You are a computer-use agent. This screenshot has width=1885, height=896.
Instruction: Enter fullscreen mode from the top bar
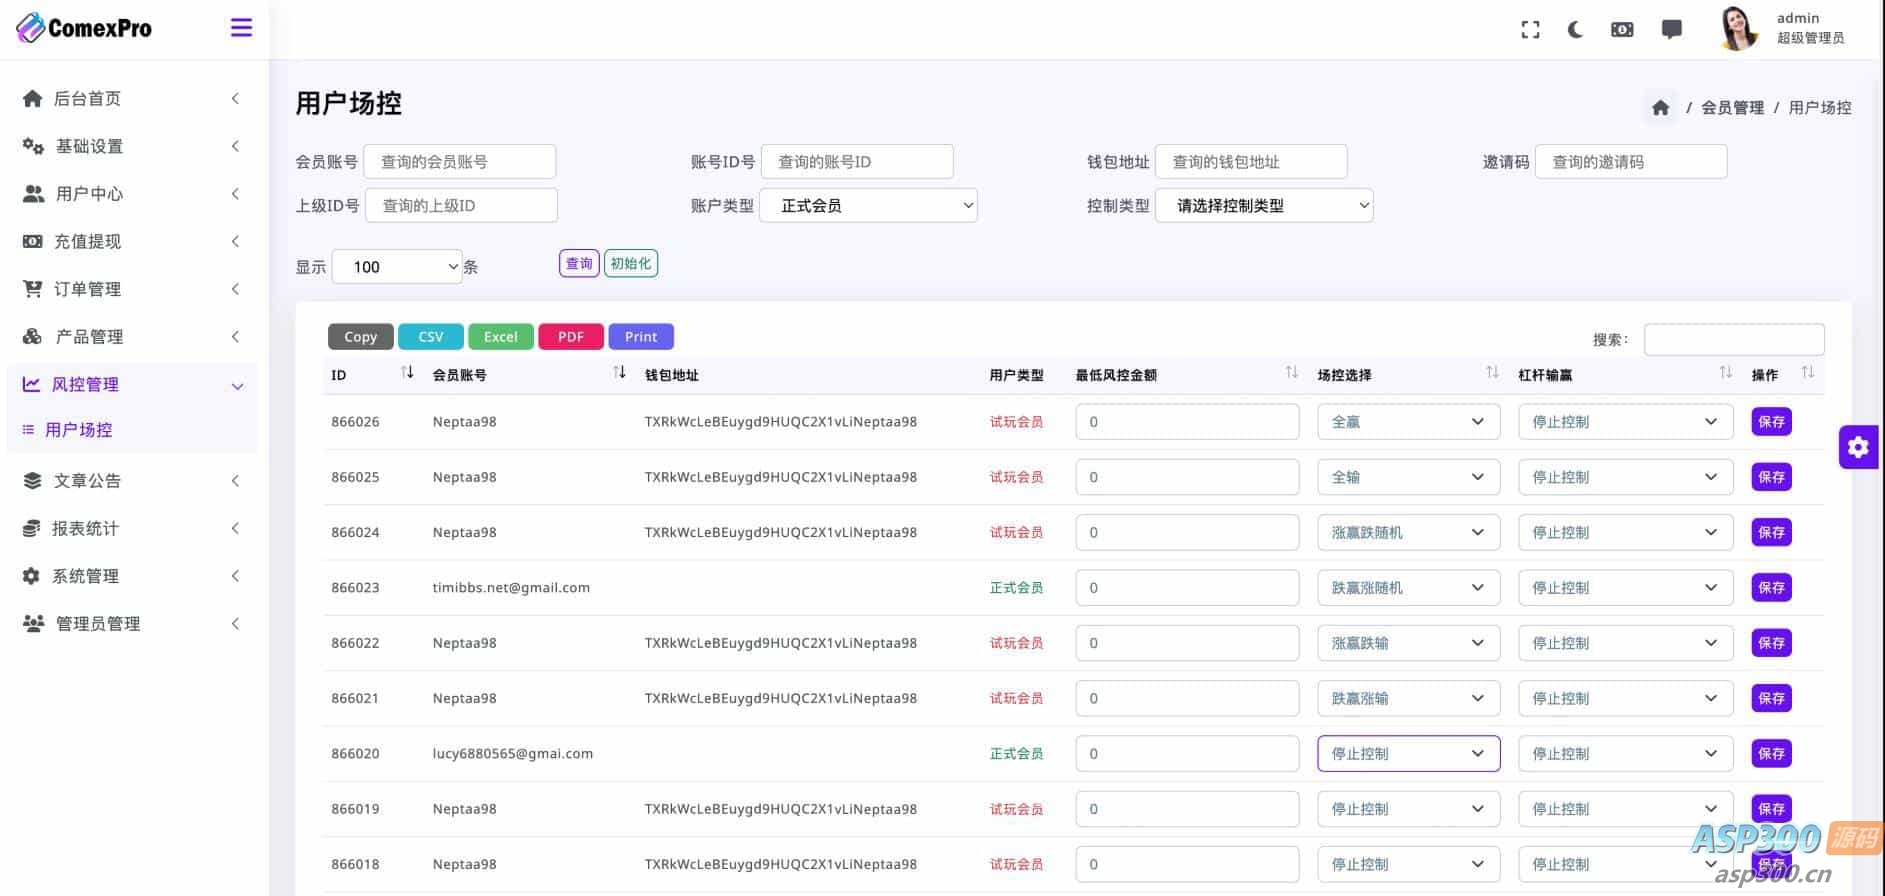pos(1530,30)
